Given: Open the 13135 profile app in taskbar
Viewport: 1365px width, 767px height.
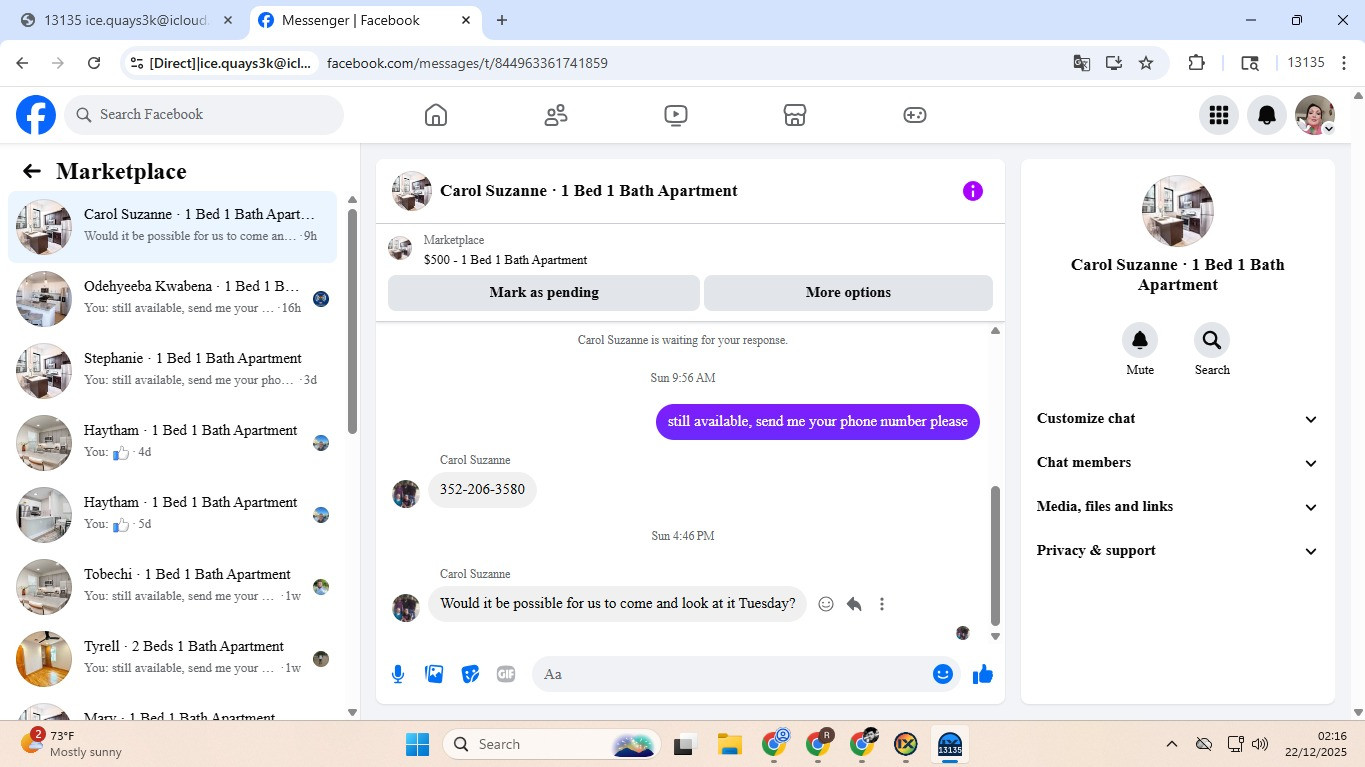Looking at the screenshot, I should tap(949, 744).
